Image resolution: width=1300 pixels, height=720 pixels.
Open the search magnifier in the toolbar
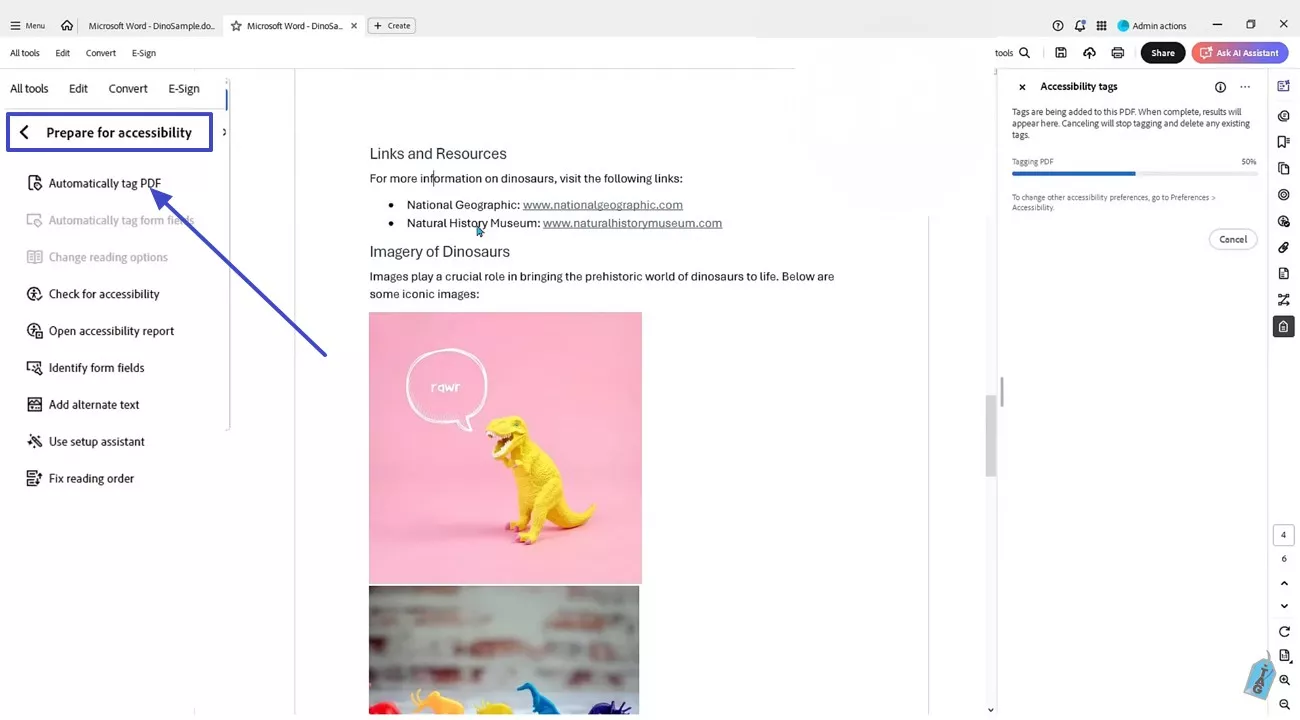1023,52
